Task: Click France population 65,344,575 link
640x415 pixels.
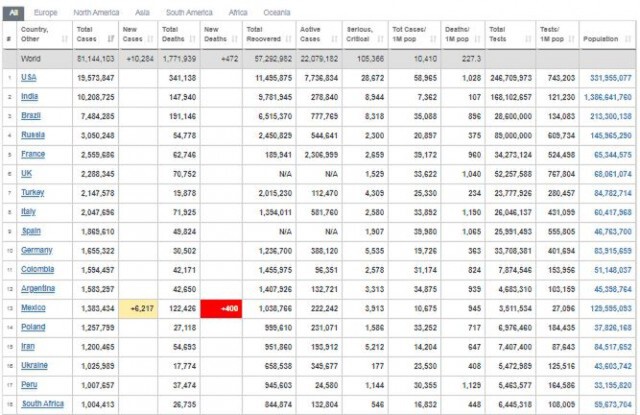Action: (613, 155)
